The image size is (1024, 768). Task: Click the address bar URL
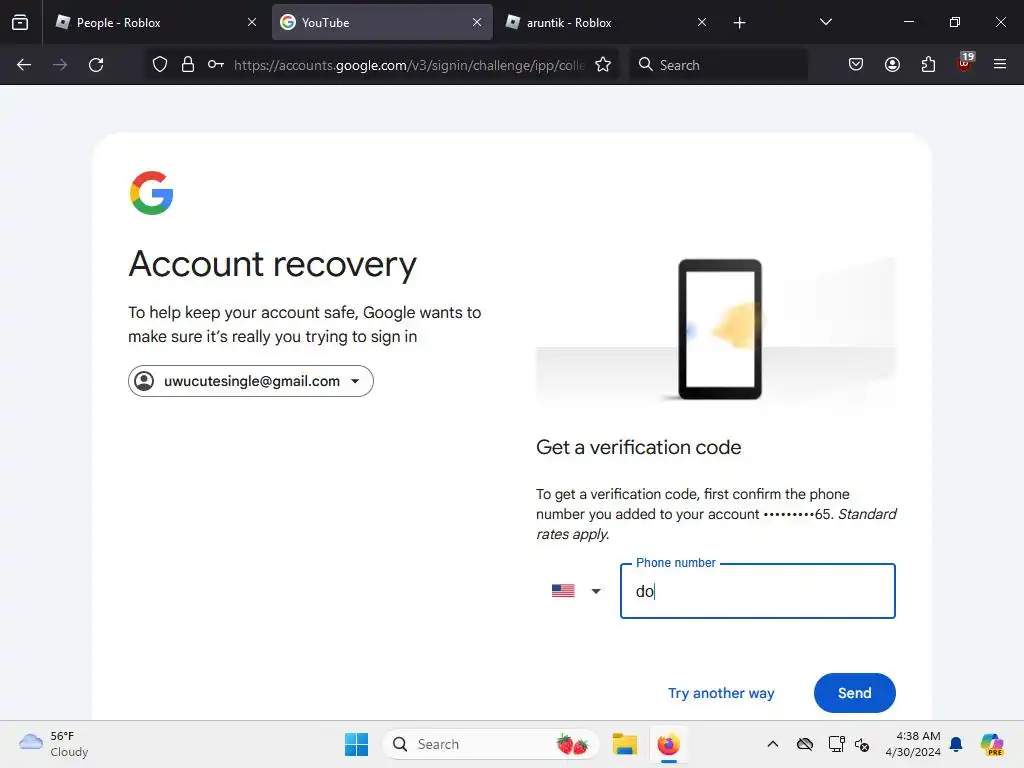[409, 65]
